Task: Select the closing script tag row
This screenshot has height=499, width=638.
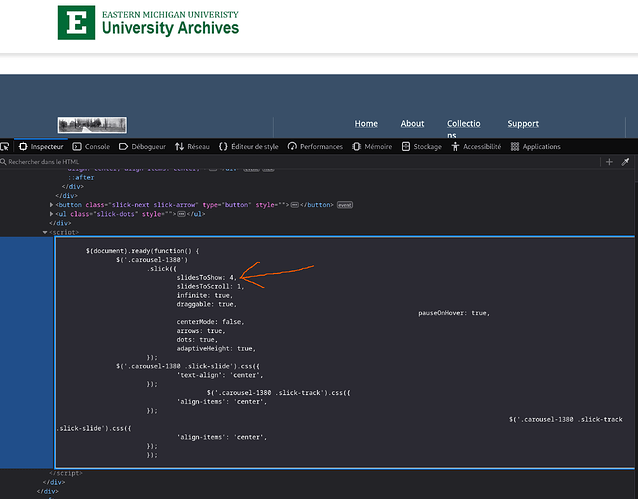Action: click(x=66, y=473)
